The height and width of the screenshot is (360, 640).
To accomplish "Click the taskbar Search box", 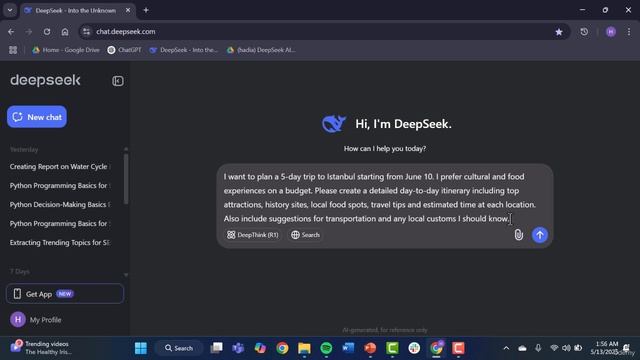I will tap(179, 348).
